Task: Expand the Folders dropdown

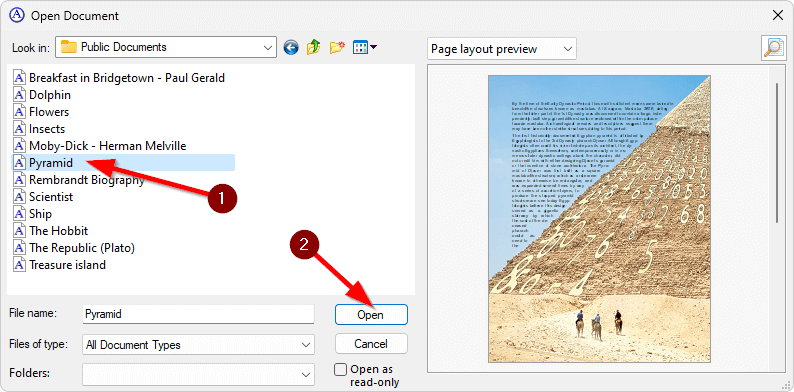Action: point(198,374)
